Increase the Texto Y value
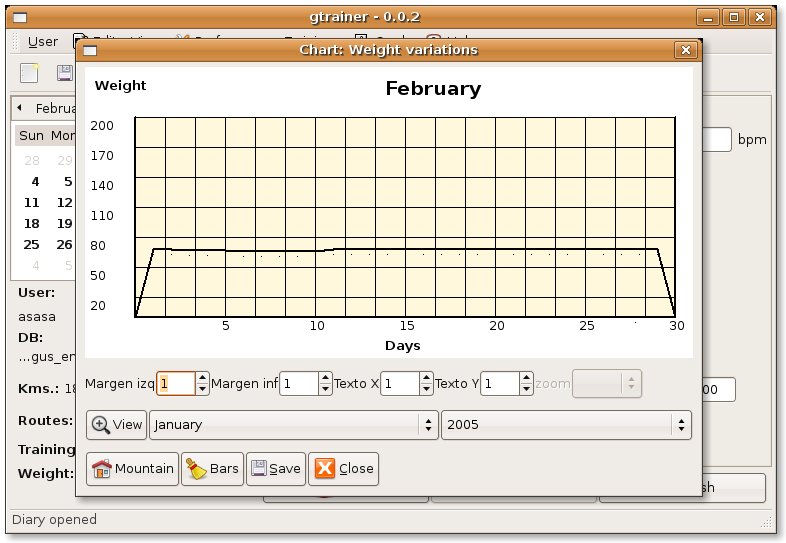 [526, 378]
